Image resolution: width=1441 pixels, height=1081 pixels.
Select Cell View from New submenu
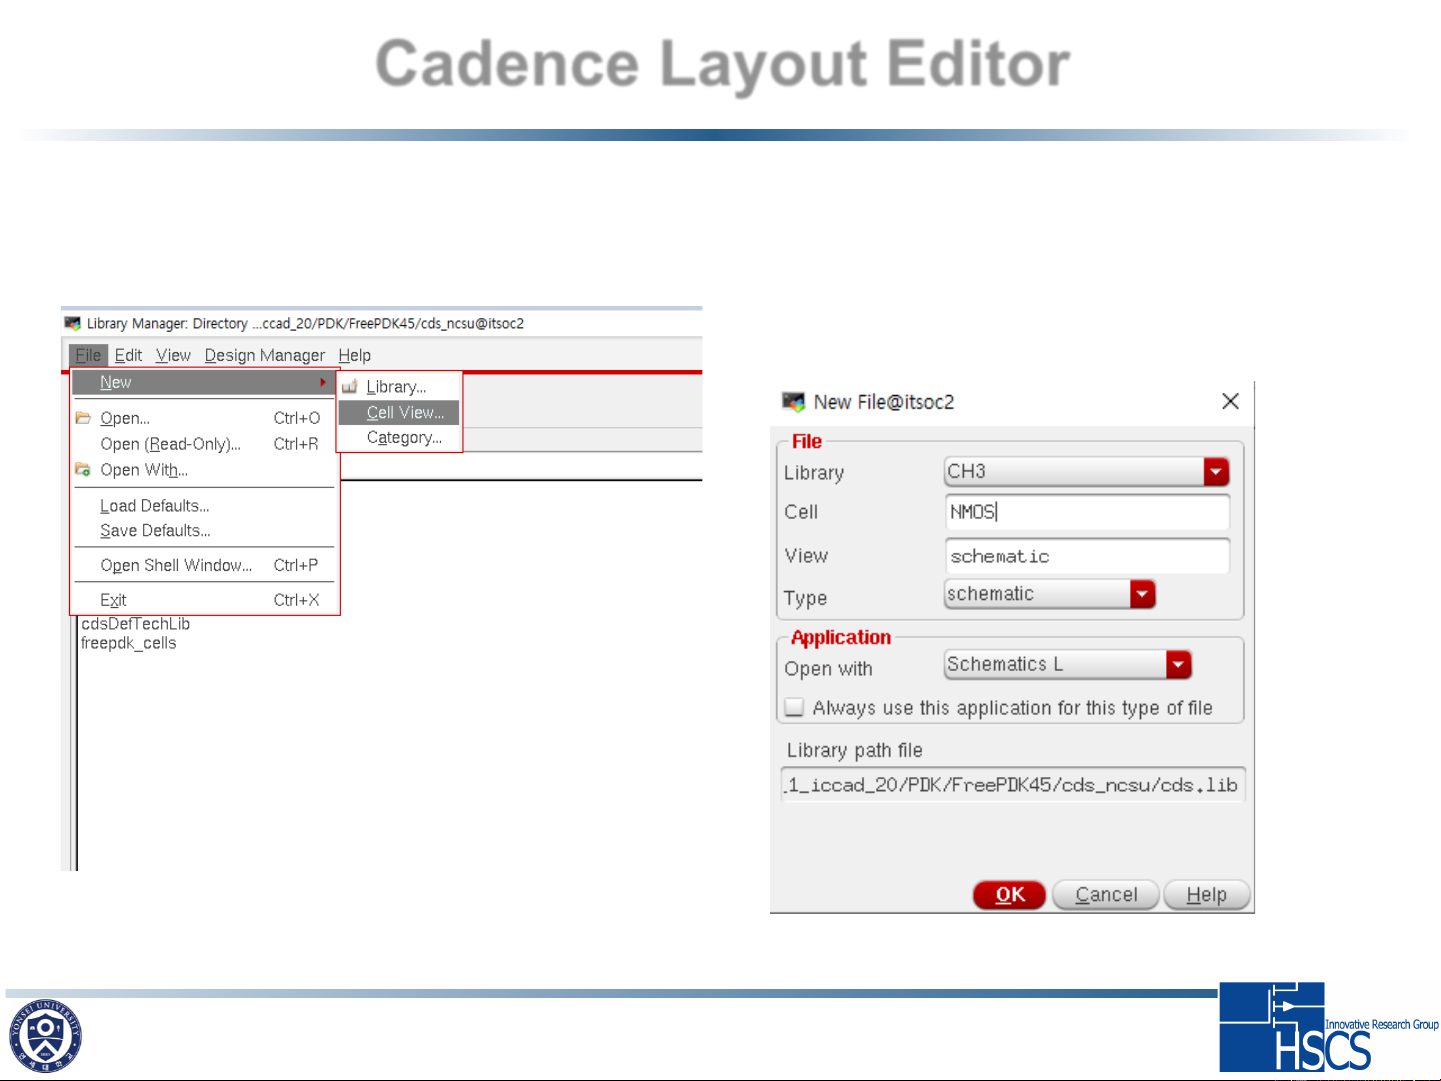[x=405, y=412]
